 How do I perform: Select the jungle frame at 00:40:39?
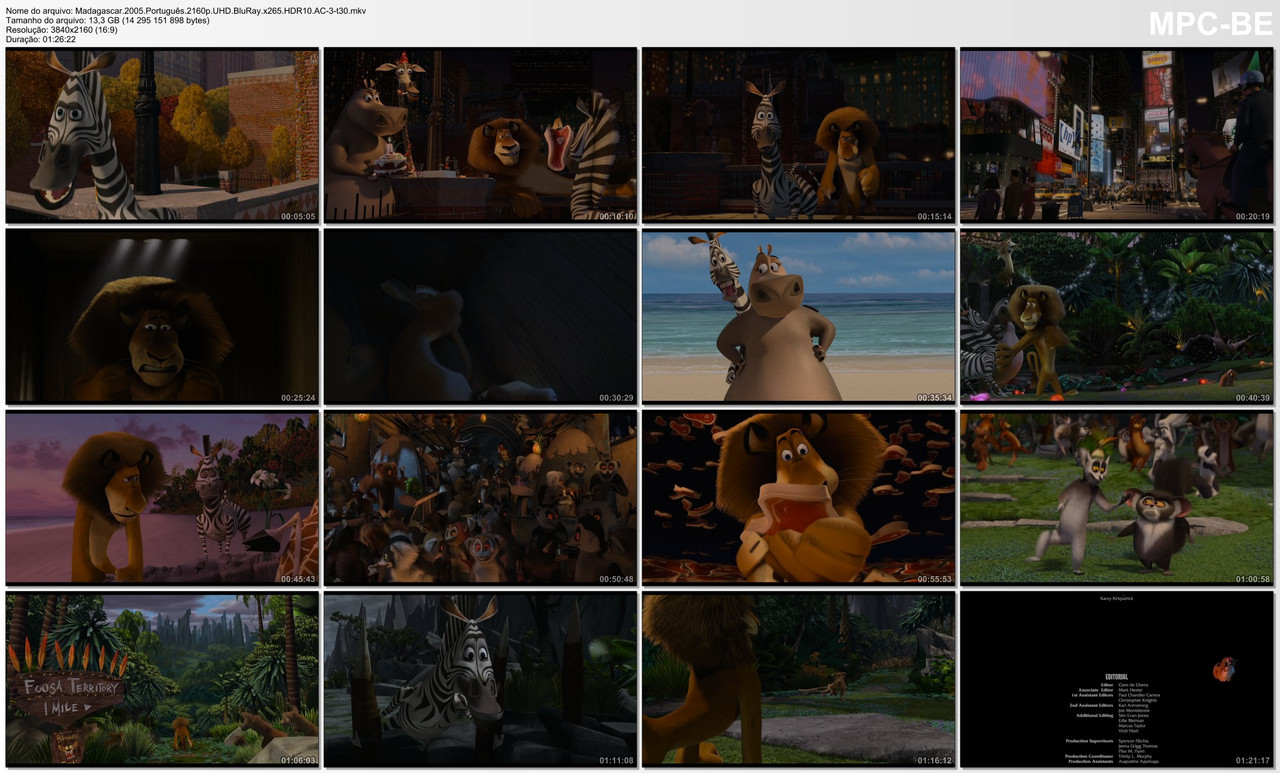click(x=1116, y=316)
